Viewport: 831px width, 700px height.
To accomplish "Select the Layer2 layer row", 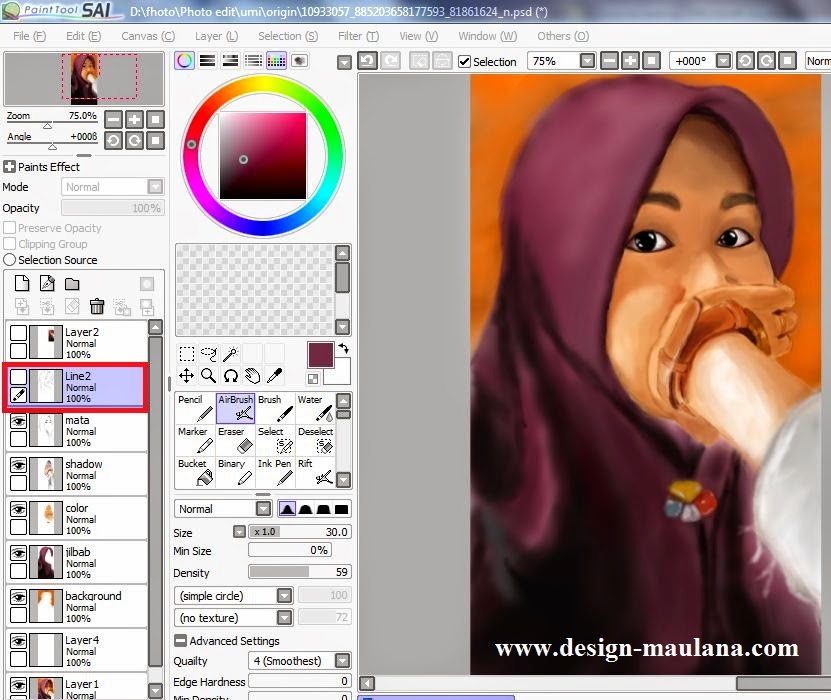I will 77,342.
